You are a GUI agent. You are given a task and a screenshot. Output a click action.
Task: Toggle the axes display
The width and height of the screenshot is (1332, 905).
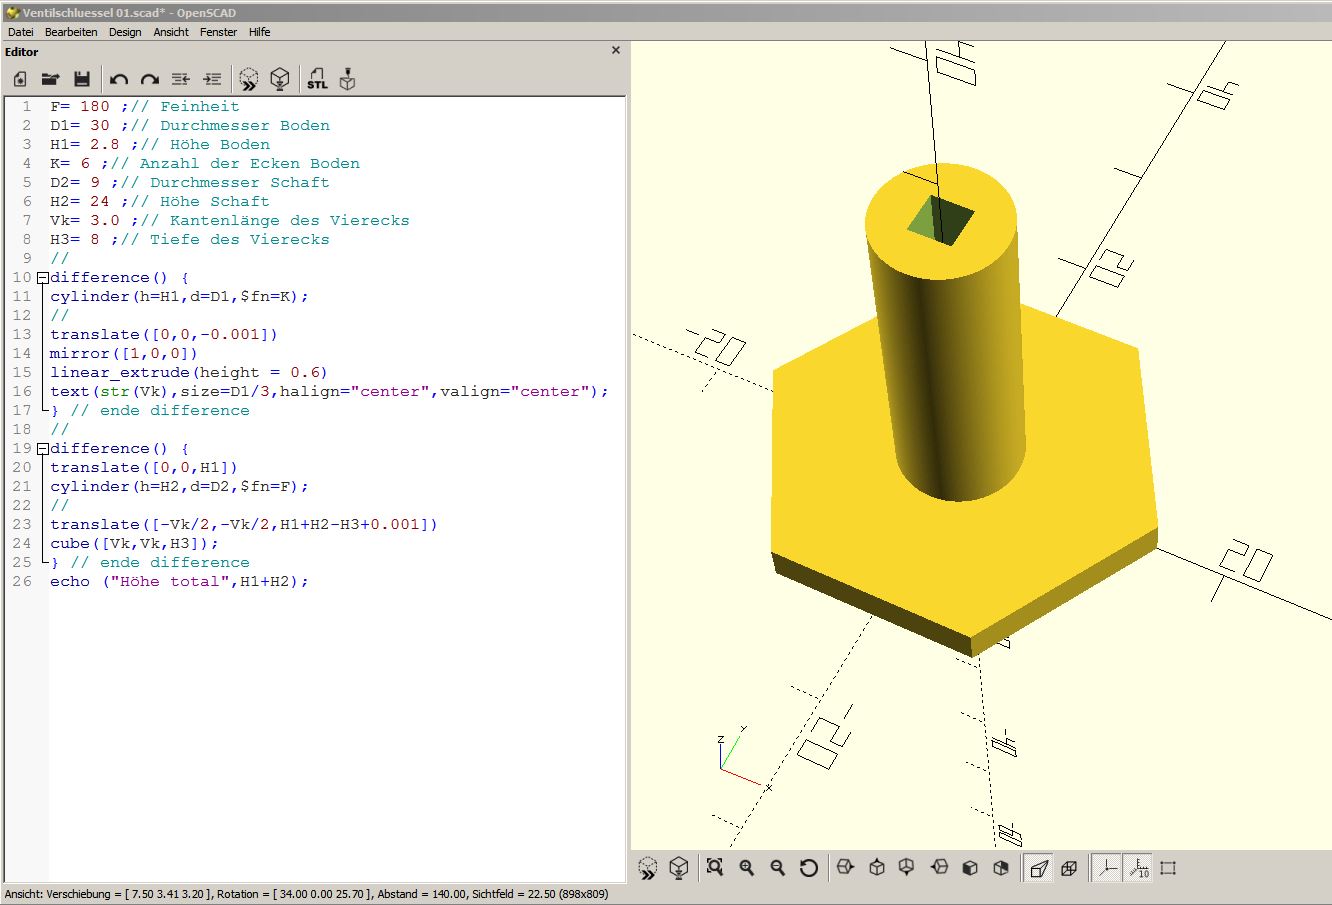click(1107, 868)
